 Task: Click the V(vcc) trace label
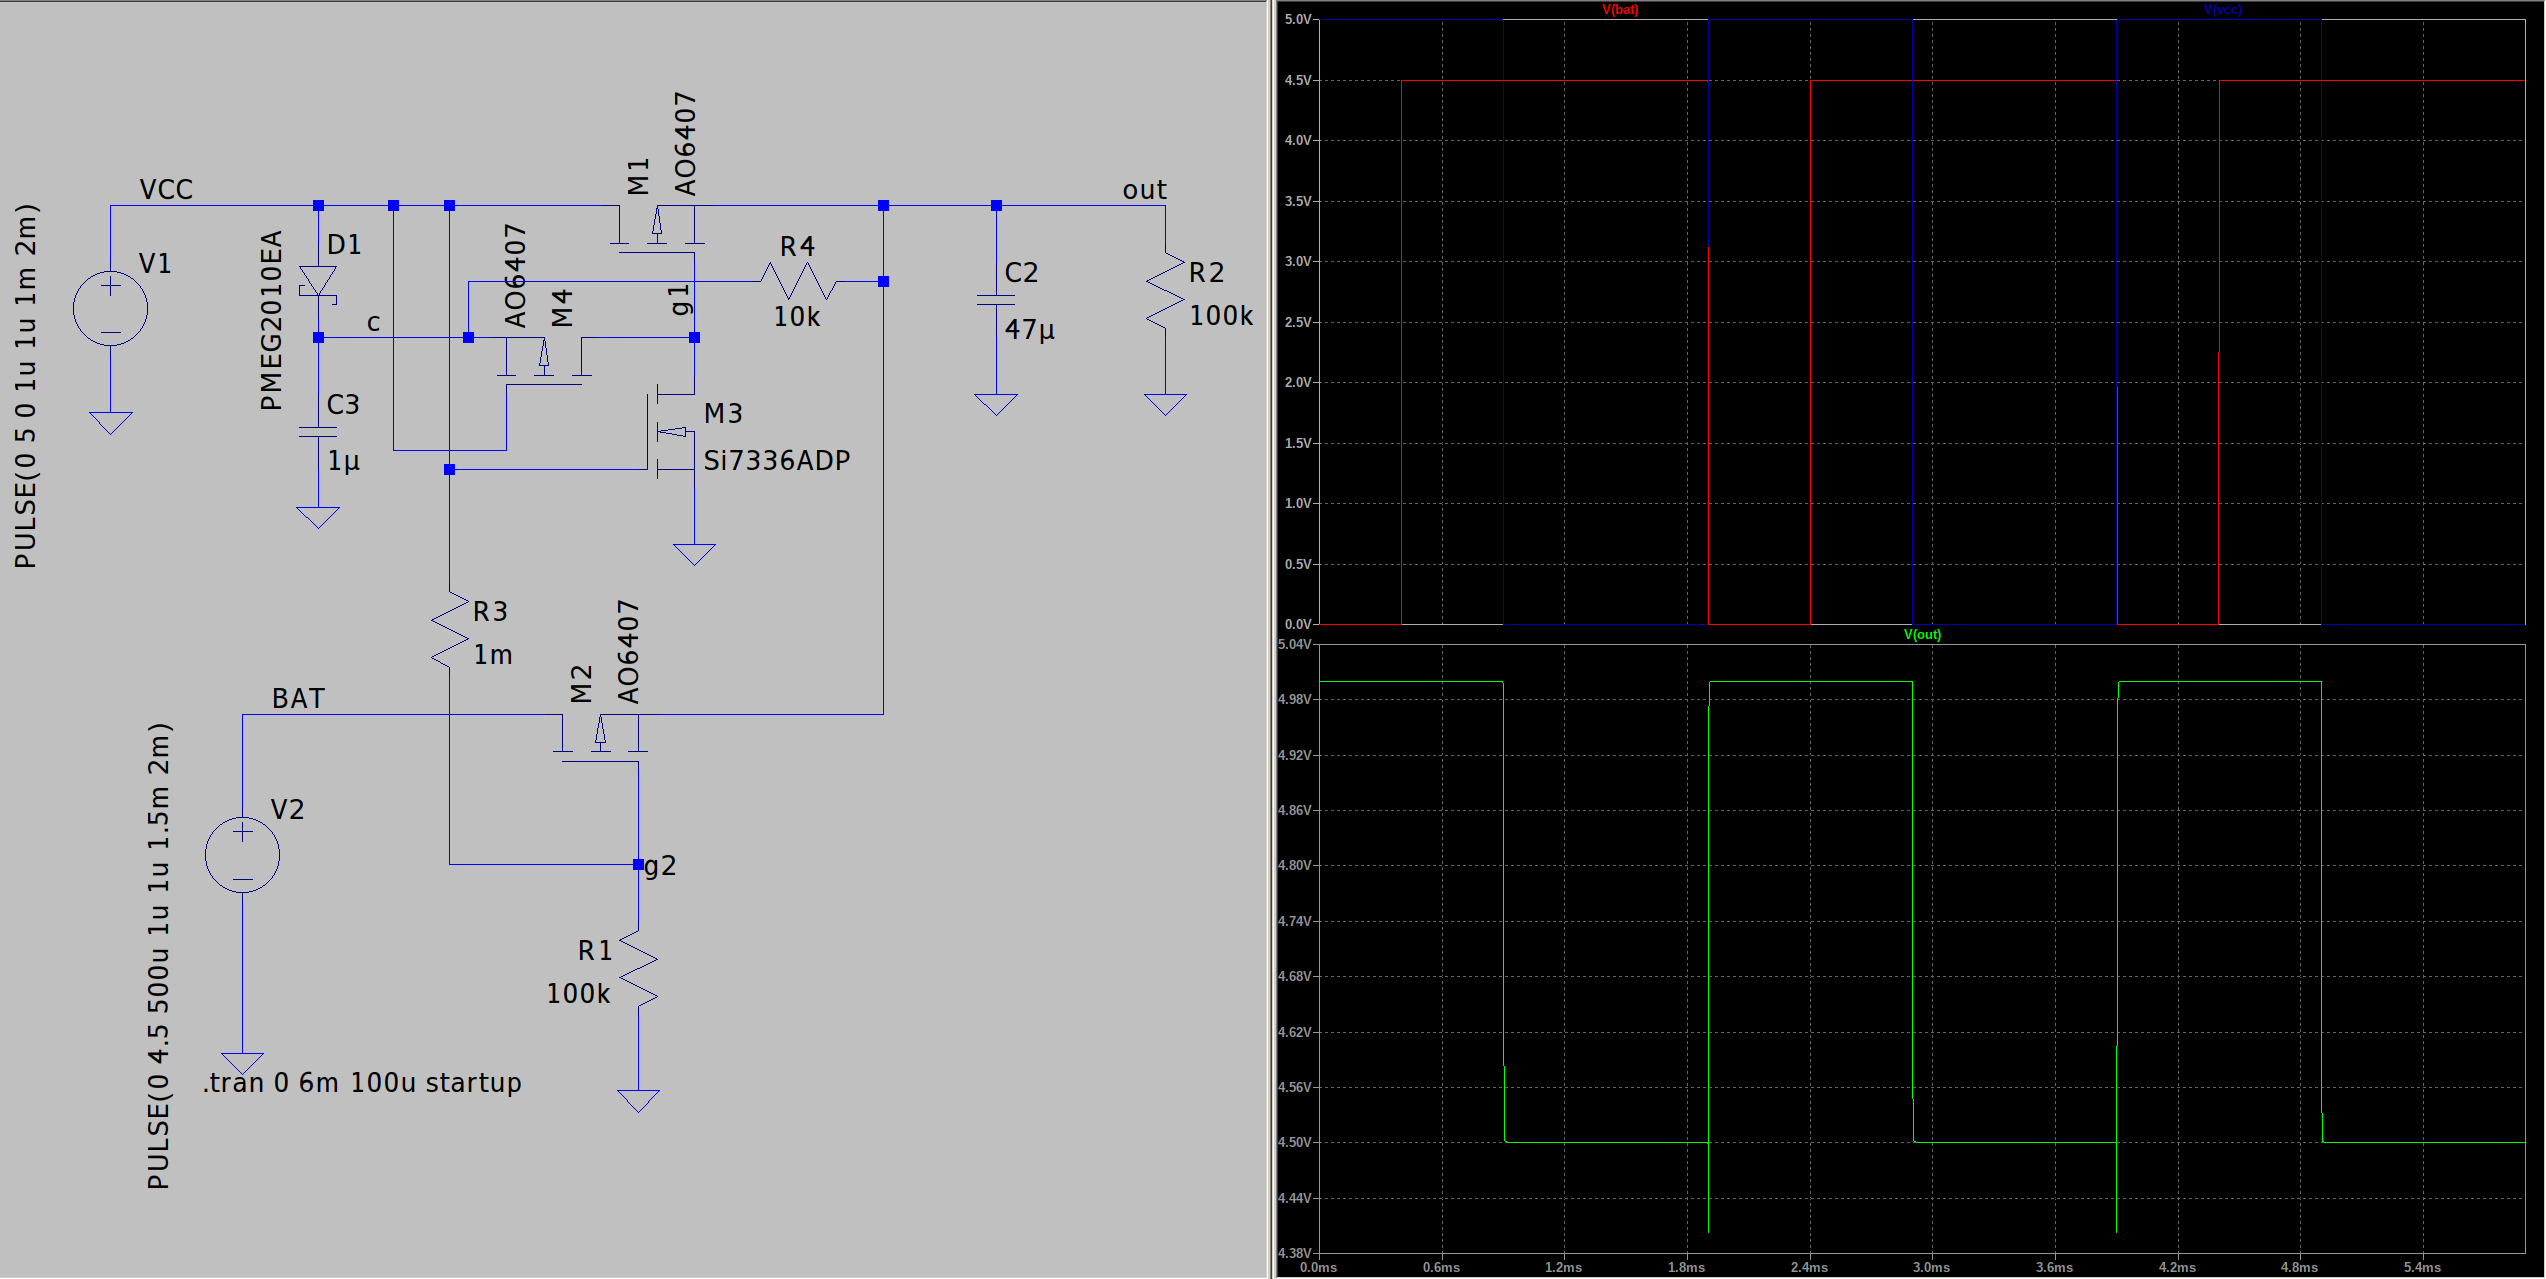pos(2223,10)
